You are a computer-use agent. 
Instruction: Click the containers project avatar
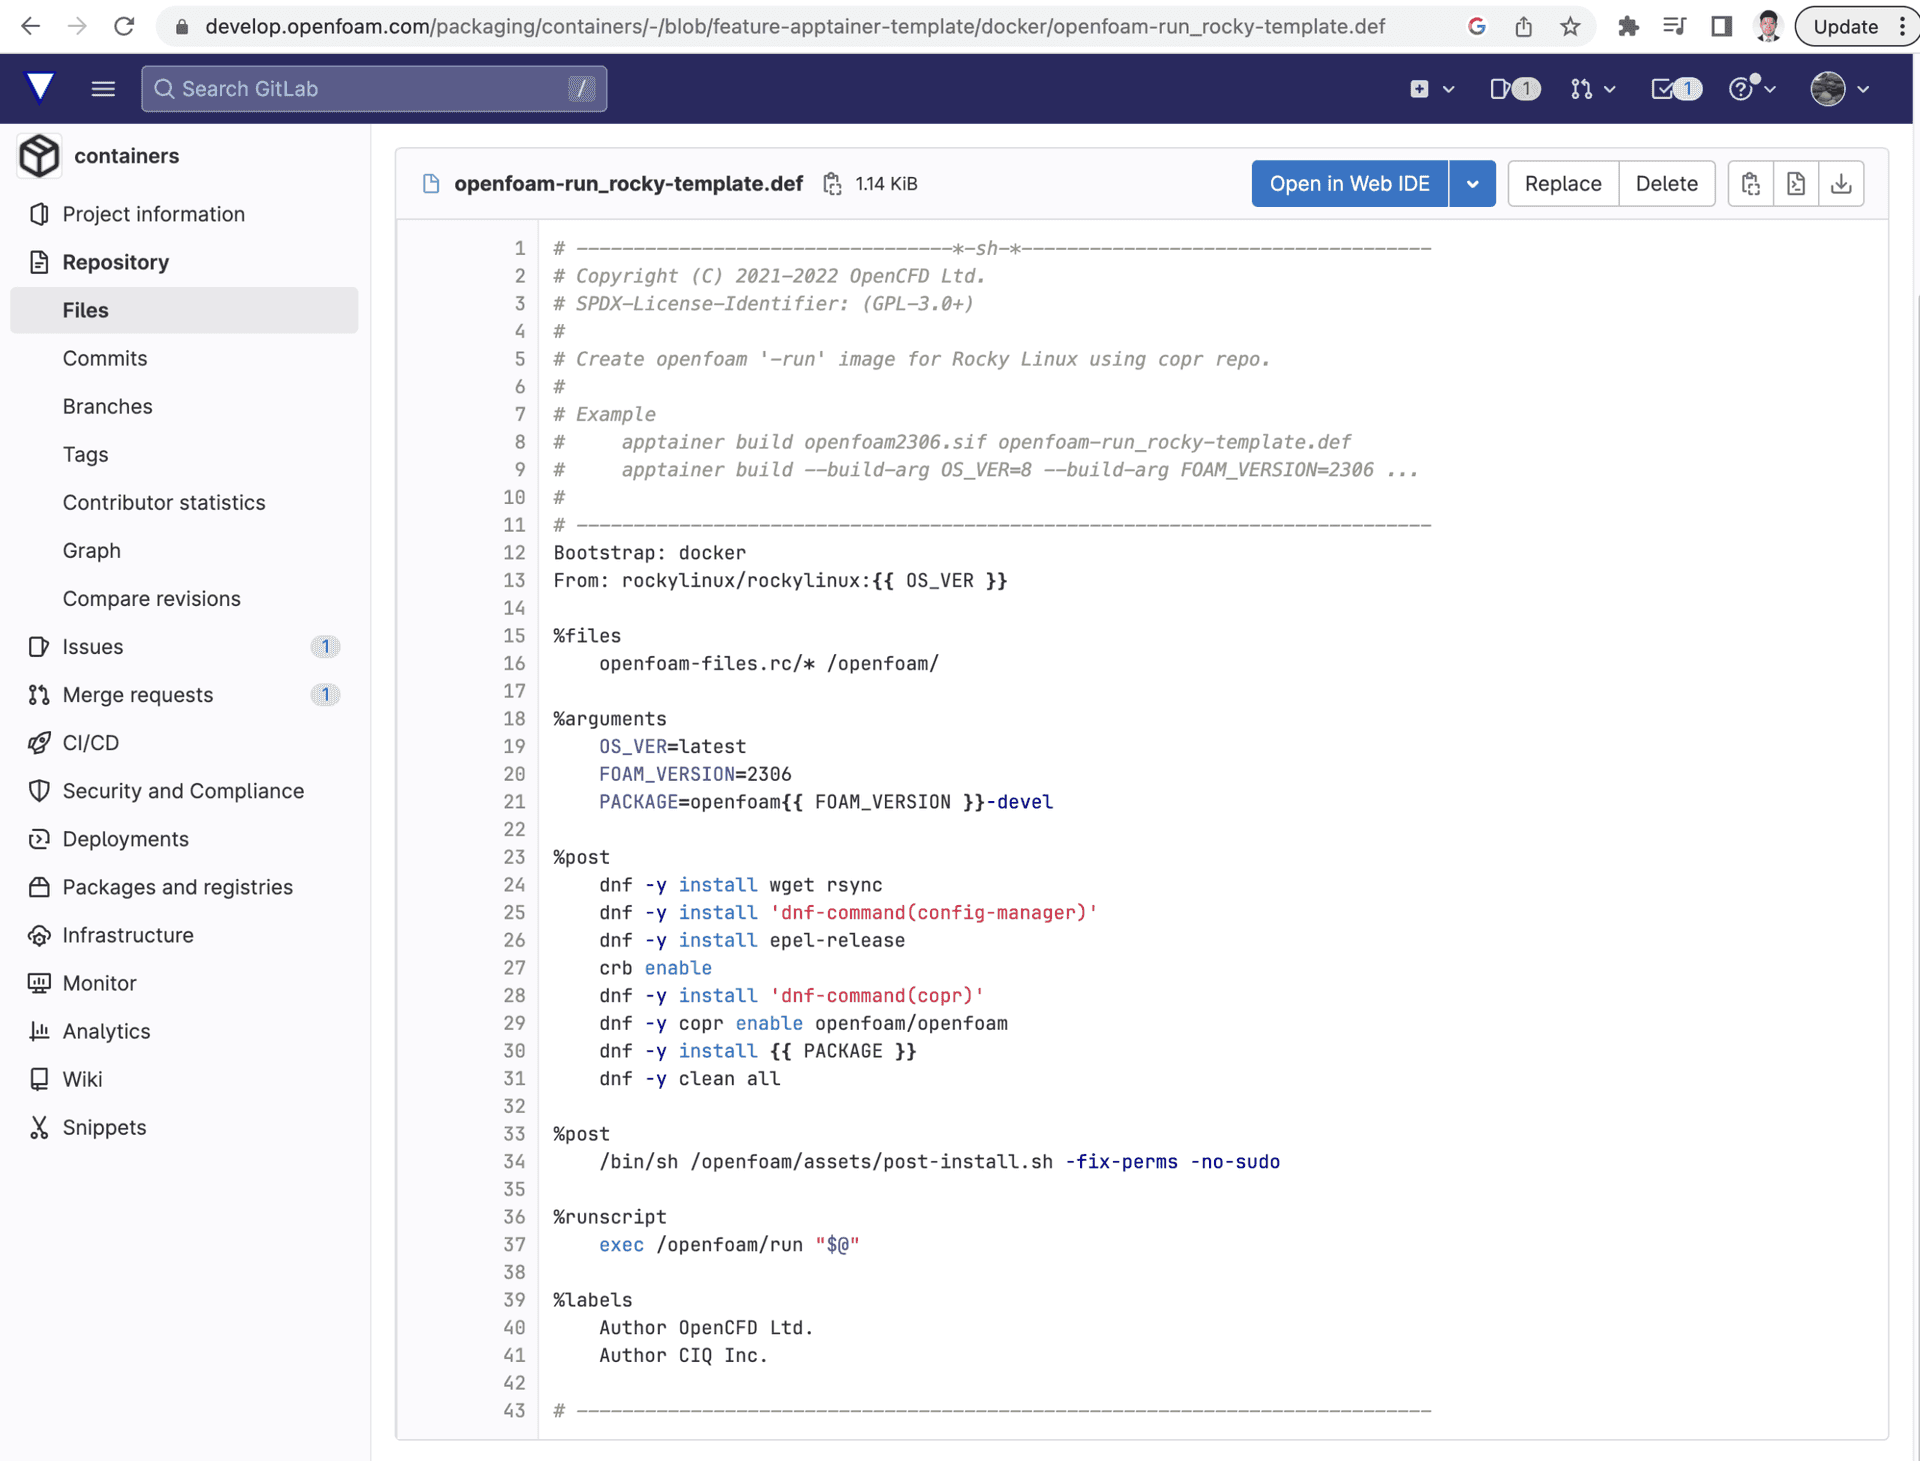pyautogui.click(x=39, y=156)
